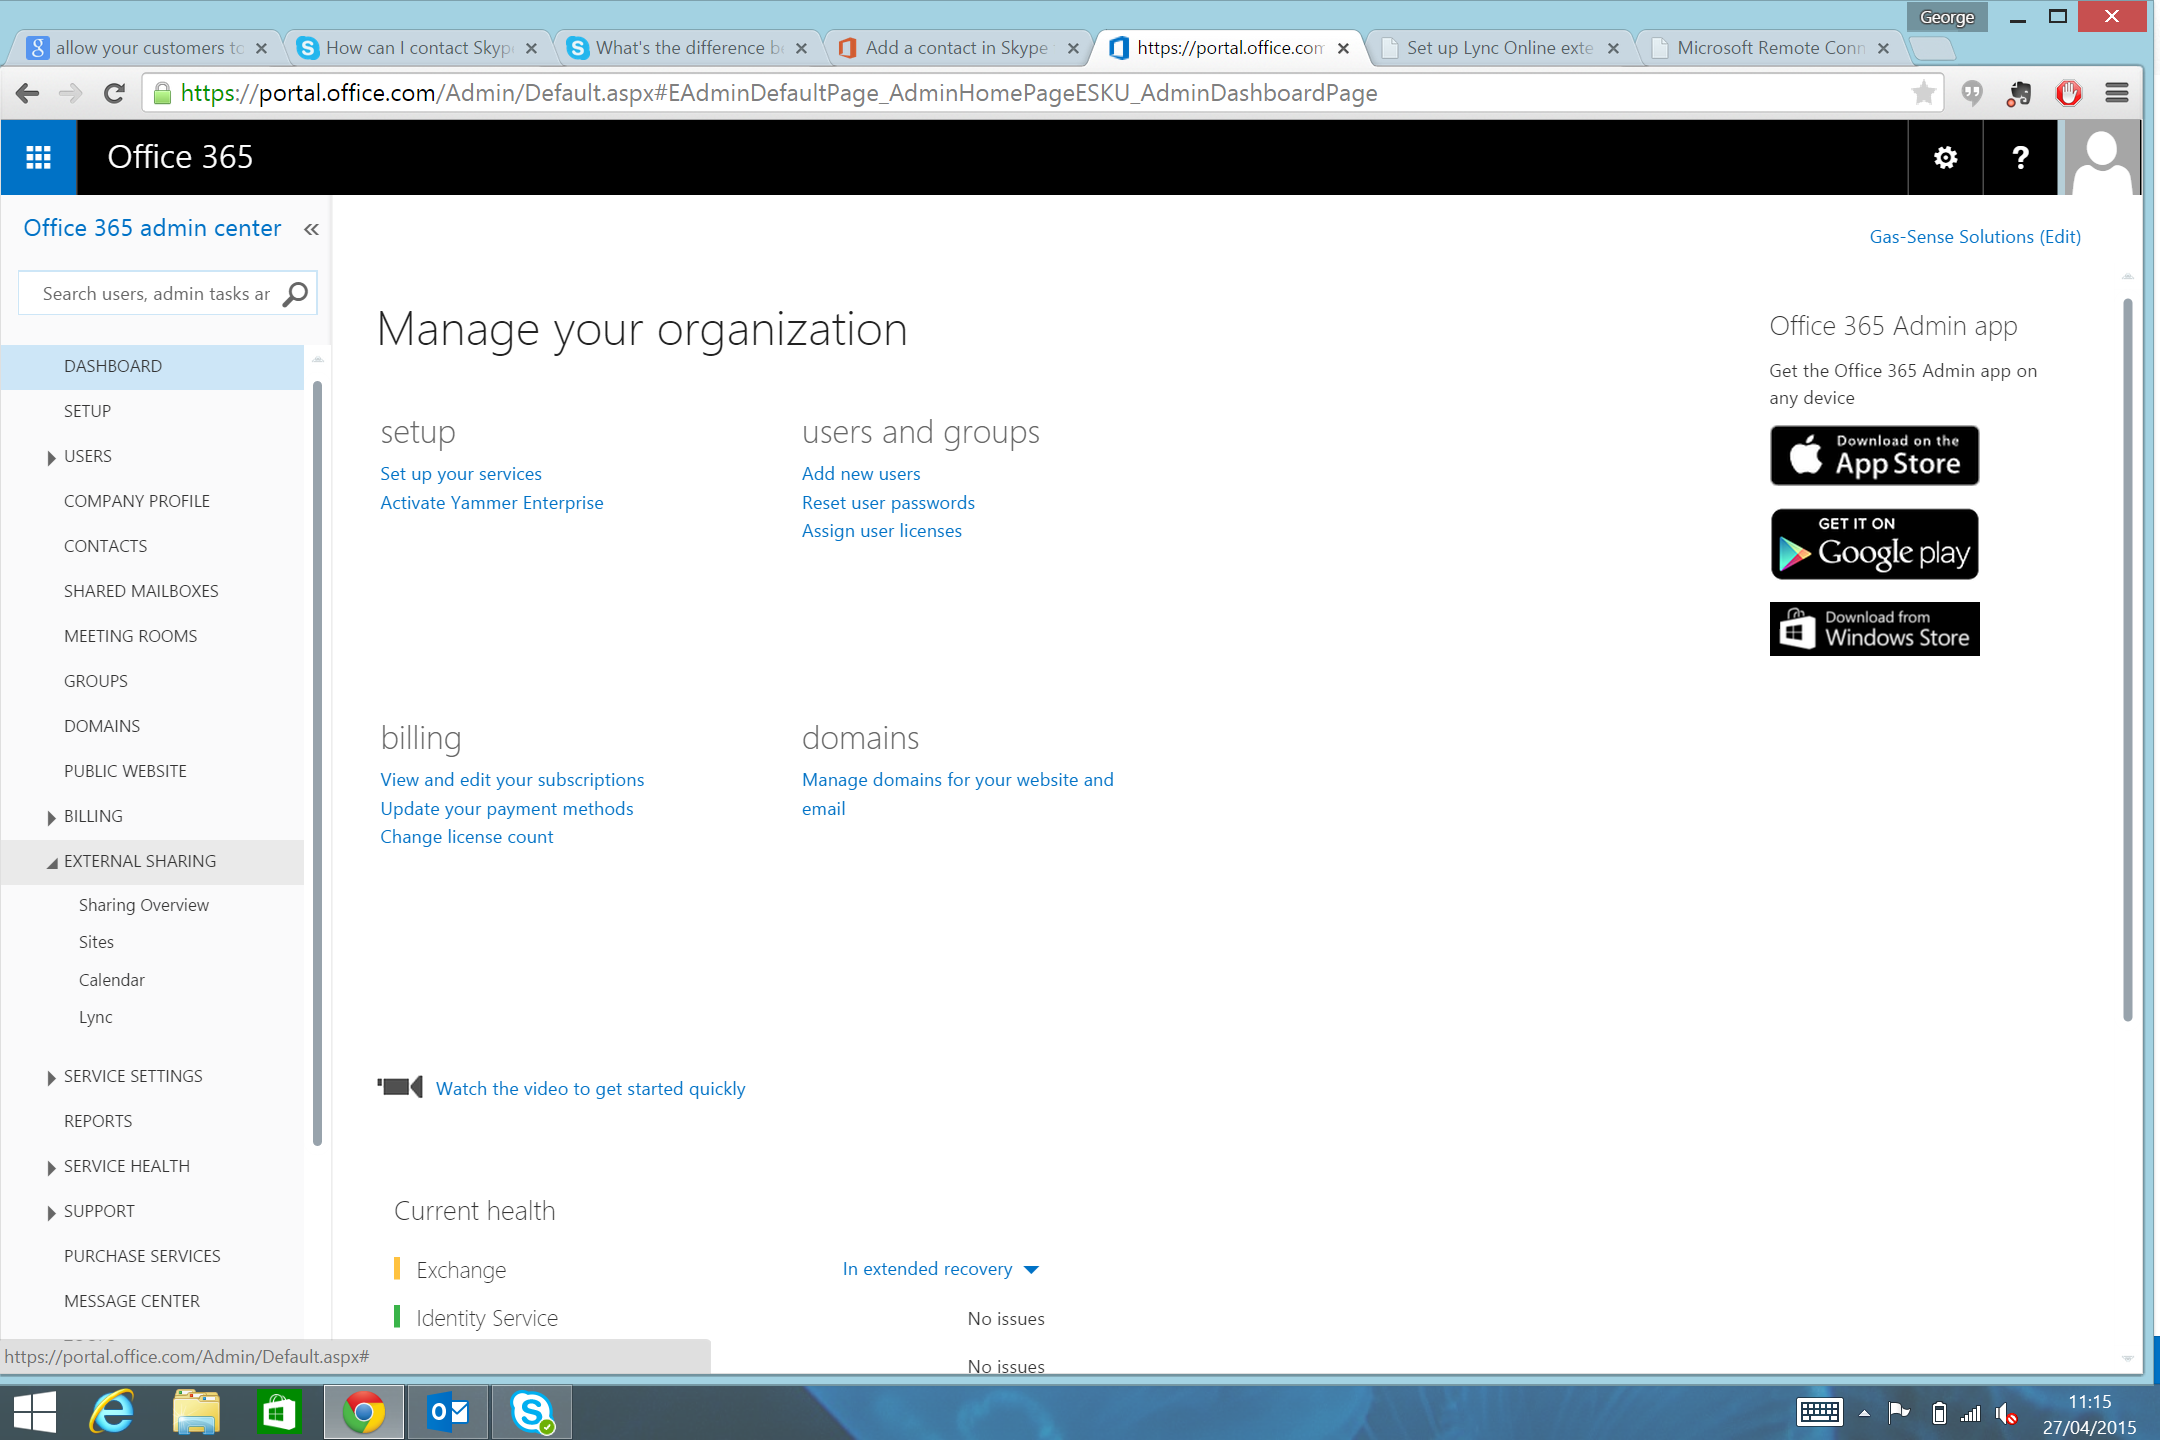Viewport: 2160px width, 1440px height.
Task: Open SHARED MAILBOXES in the navigation
Action: [141, 591]
